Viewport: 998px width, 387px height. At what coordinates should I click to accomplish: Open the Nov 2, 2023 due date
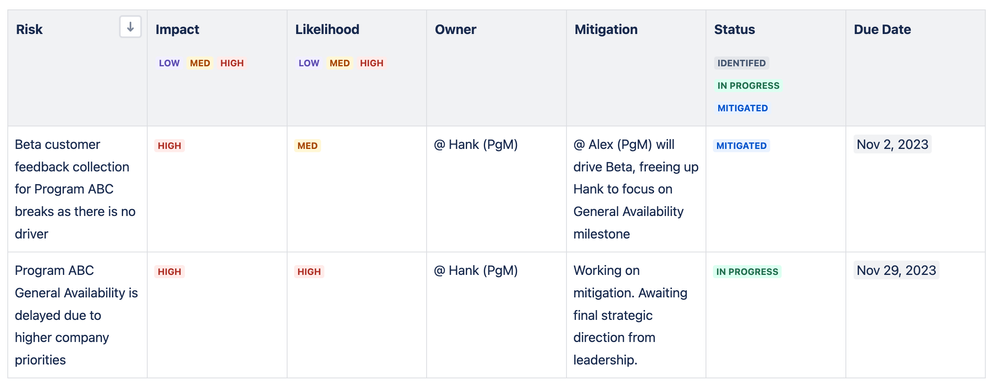coord(892,144)
